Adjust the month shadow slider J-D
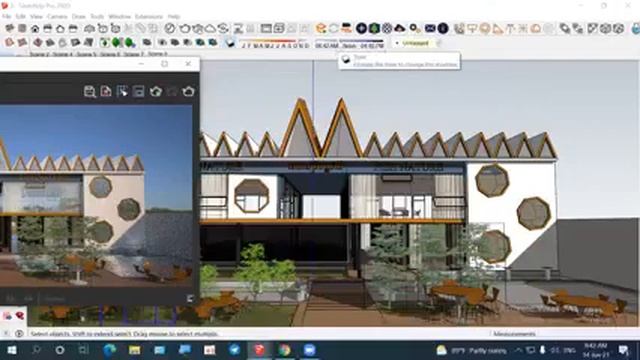Viewport: 640px width, 360px height. click(x=275, y=43)
